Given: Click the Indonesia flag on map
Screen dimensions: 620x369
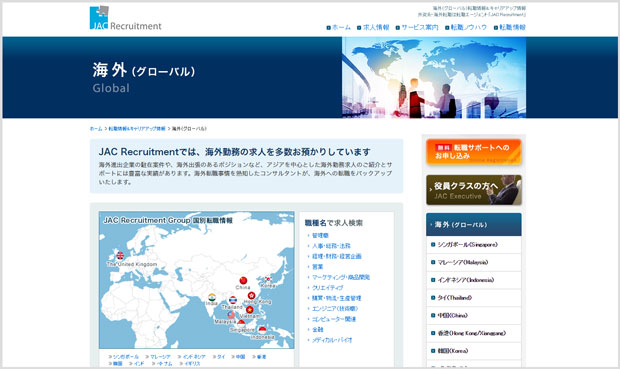Looking at the screenshot, I should point(263,329).
